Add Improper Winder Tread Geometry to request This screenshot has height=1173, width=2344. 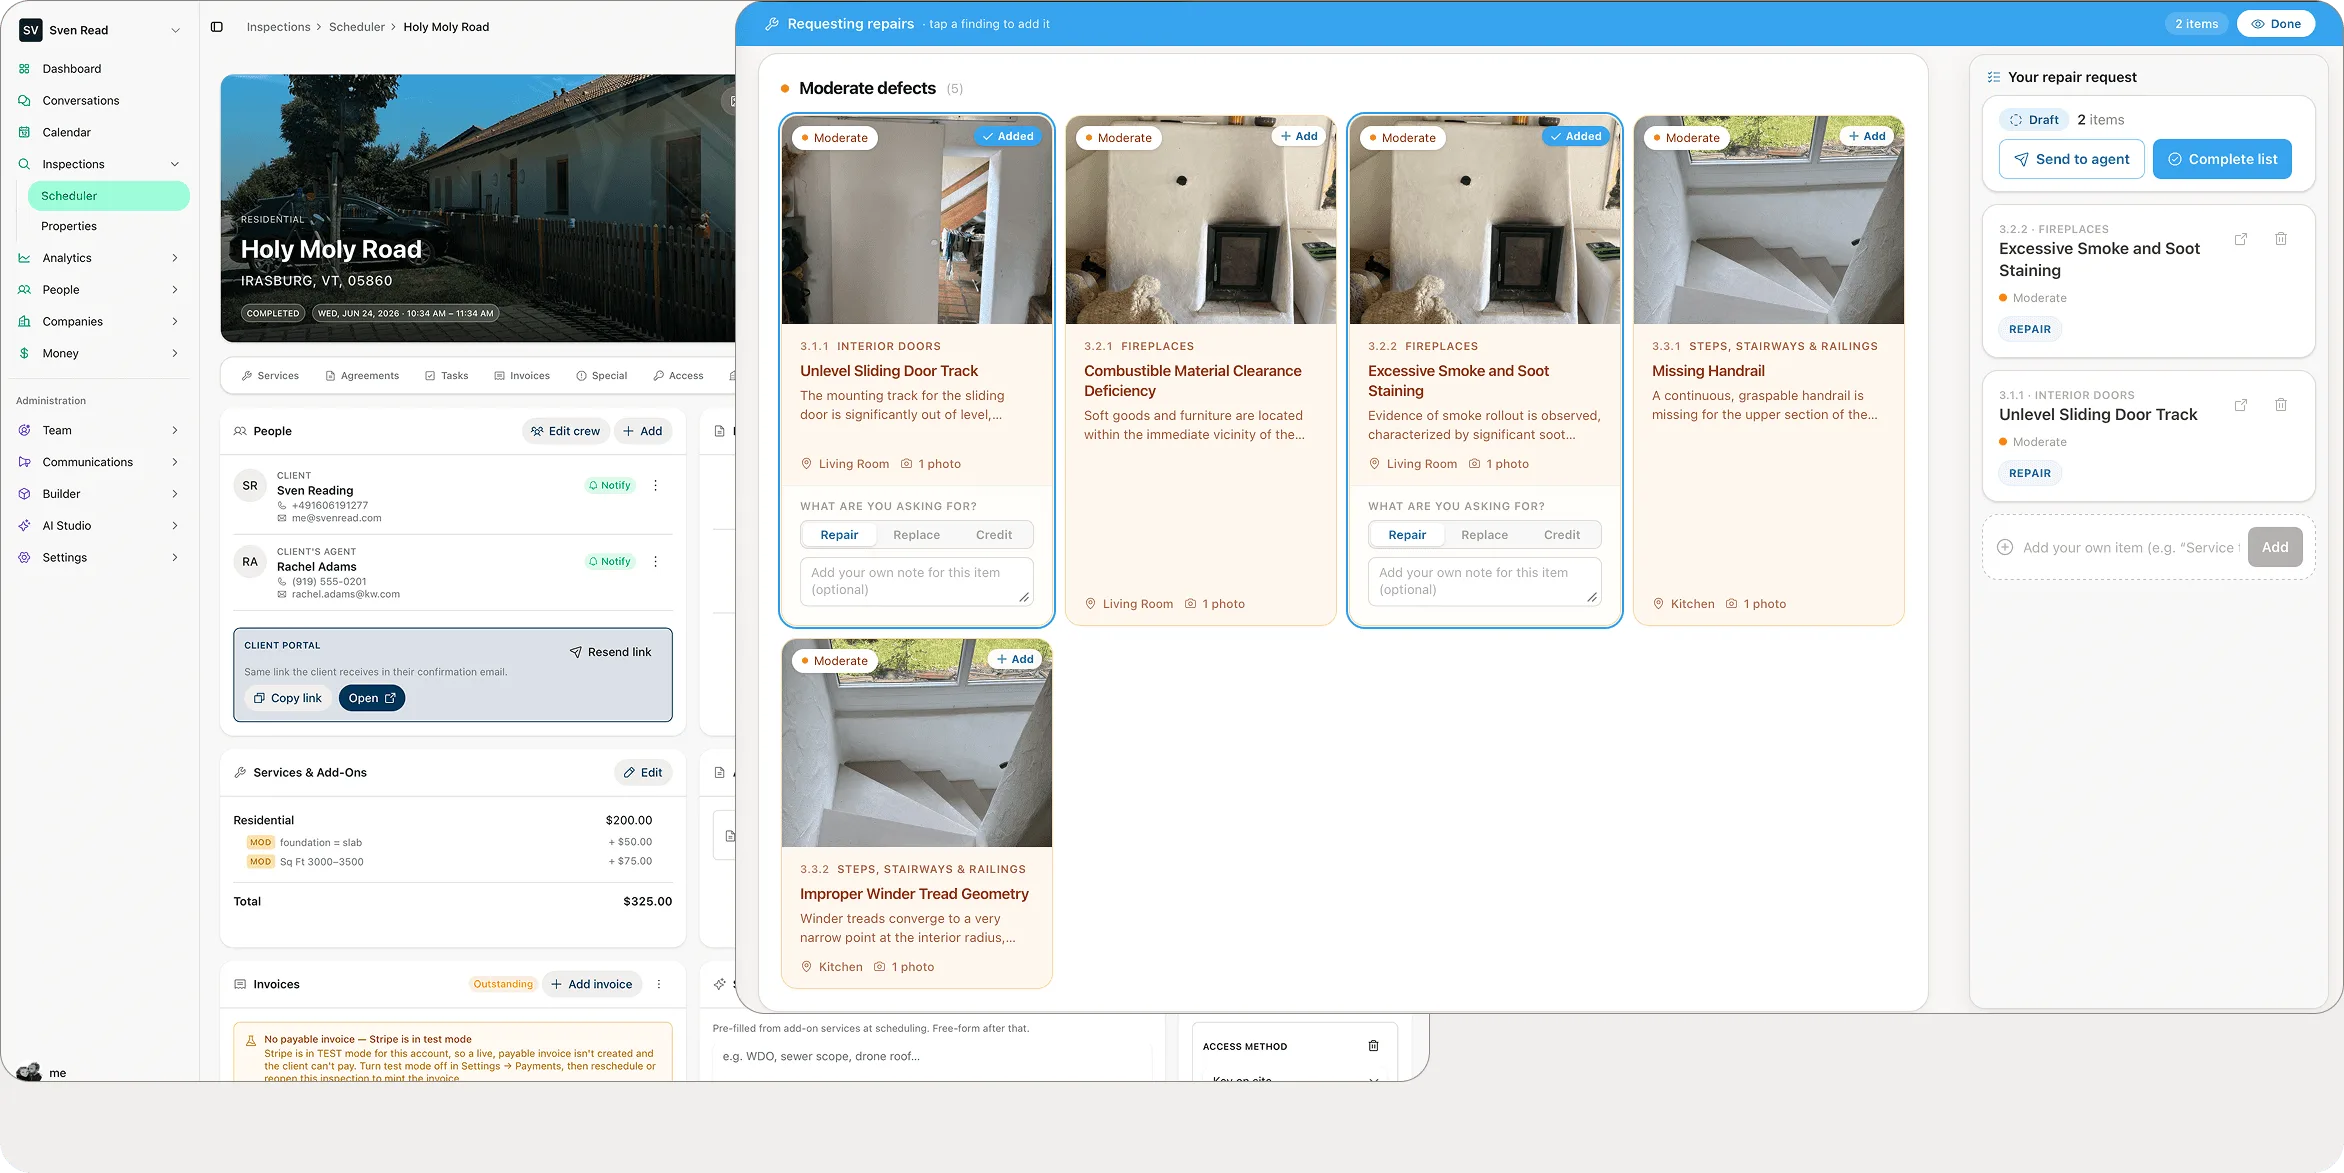pos(1015,659)
